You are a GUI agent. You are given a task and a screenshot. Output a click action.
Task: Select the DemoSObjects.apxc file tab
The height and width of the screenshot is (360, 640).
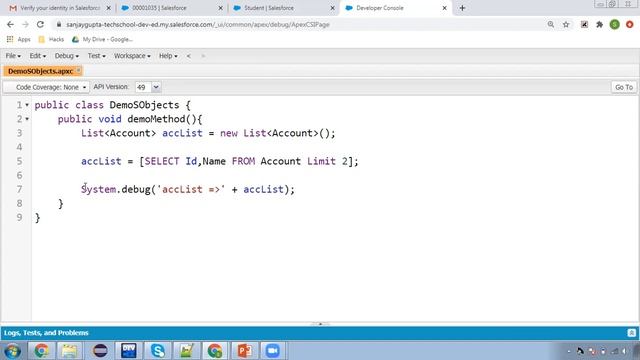[40, 71]
